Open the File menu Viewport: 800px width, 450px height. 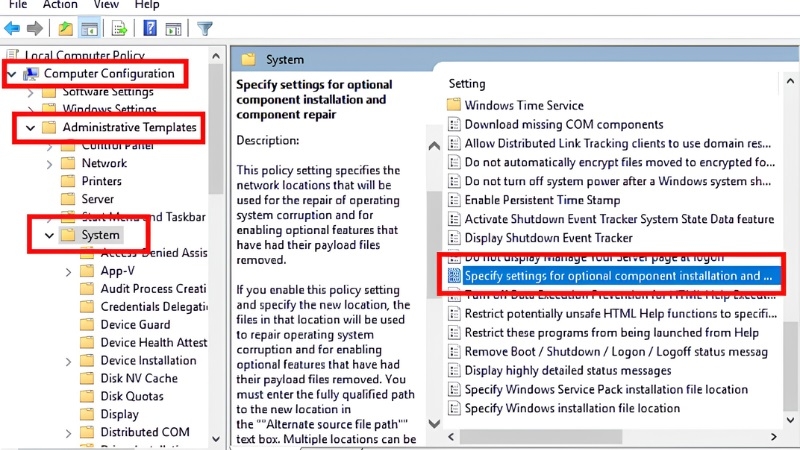coord(18,5)
